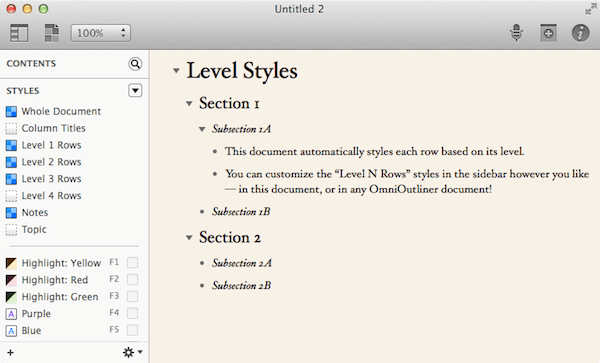Screen dimensions: 600x363
Task: Click the sidebar search magnifier icon
Action: coord(135,64)
